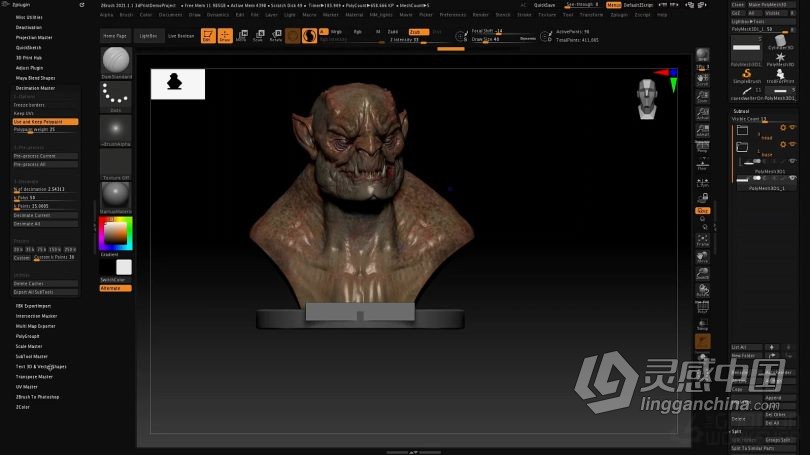Pick a color in the color picker square
810x455 pixels.
(x=116, y=233)
